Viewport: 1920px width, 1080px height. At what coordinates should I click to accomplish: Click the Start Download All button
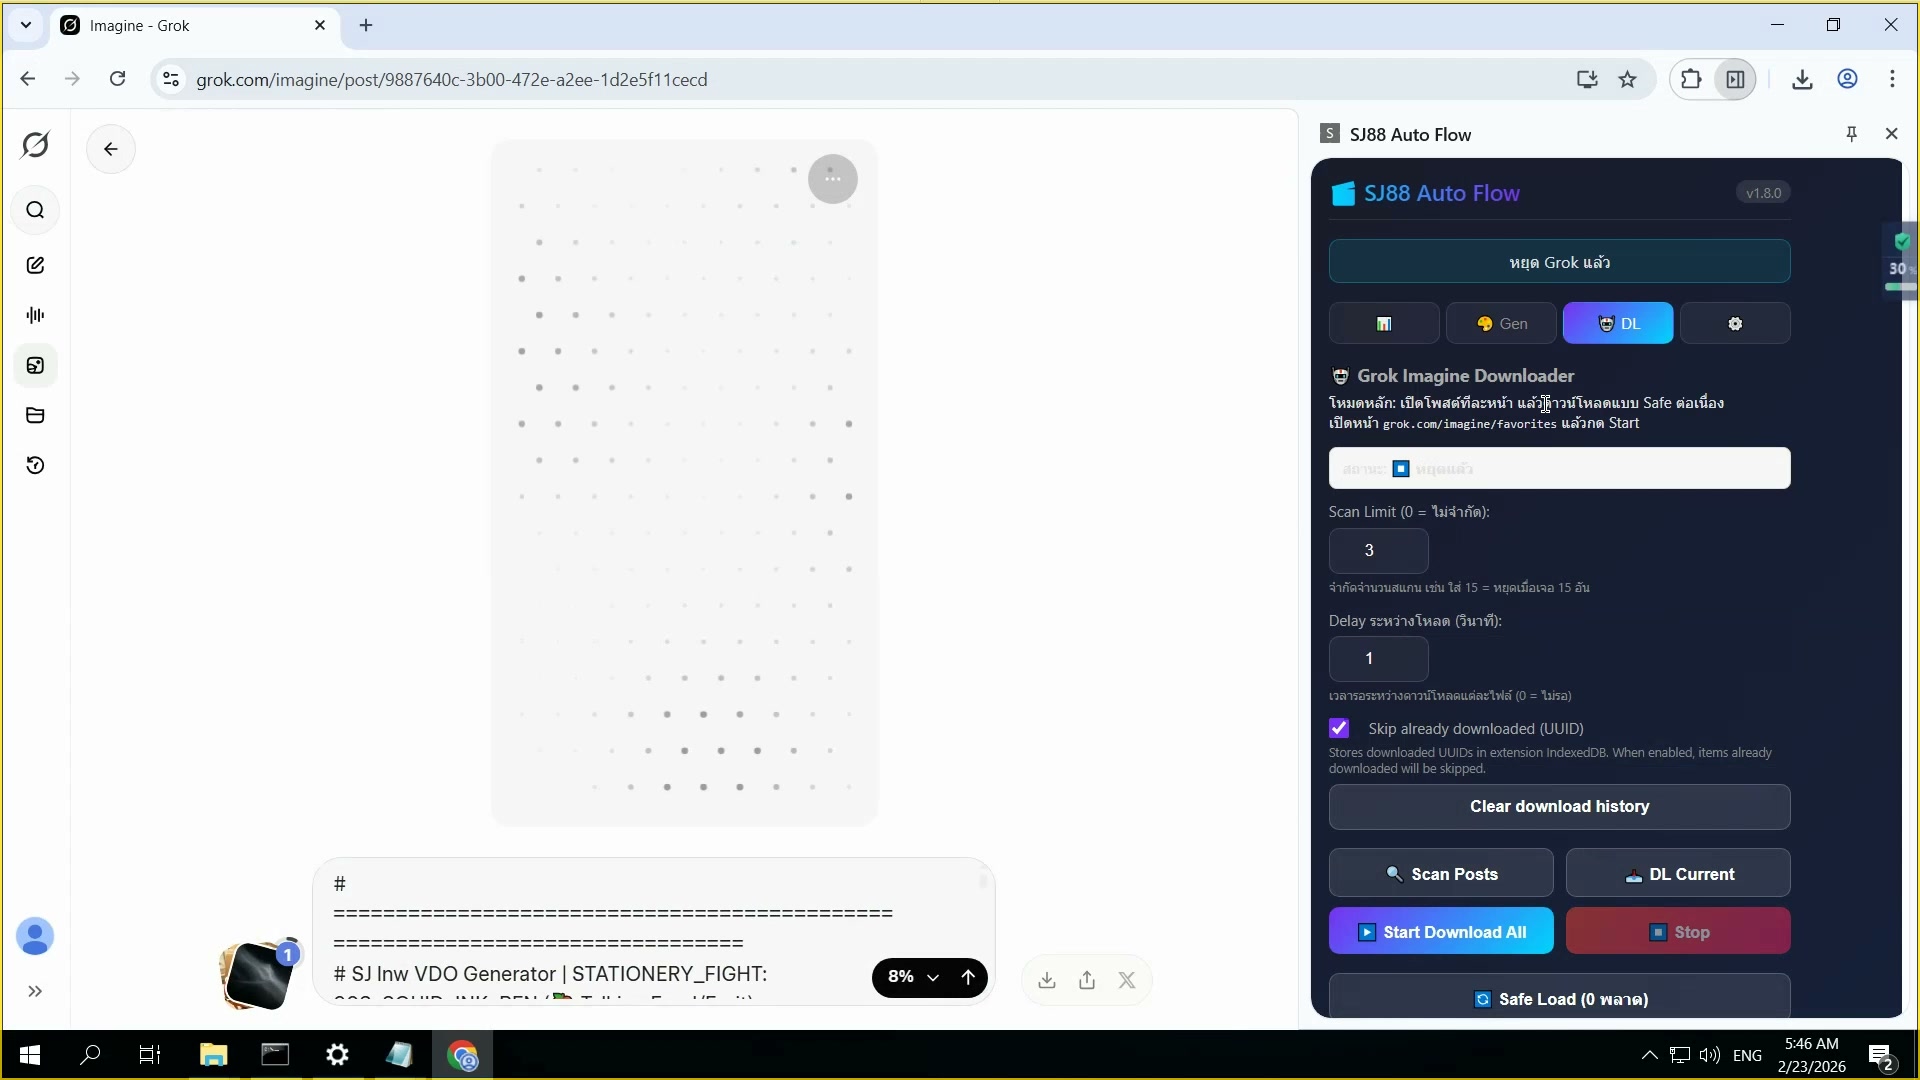pyautogui.click(x=1441, y=931)
